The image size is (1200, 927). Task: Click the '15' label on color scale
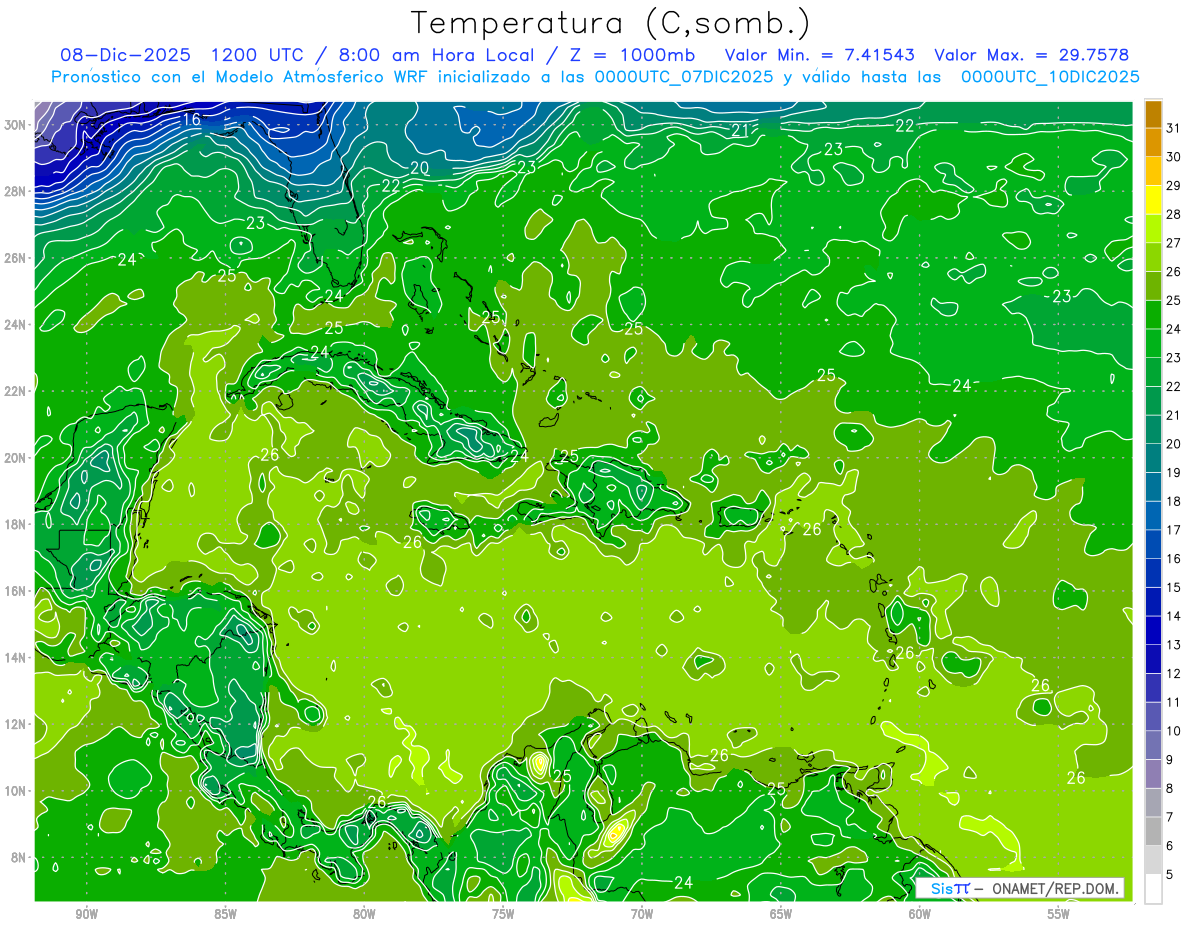[x=1174, y=588]
